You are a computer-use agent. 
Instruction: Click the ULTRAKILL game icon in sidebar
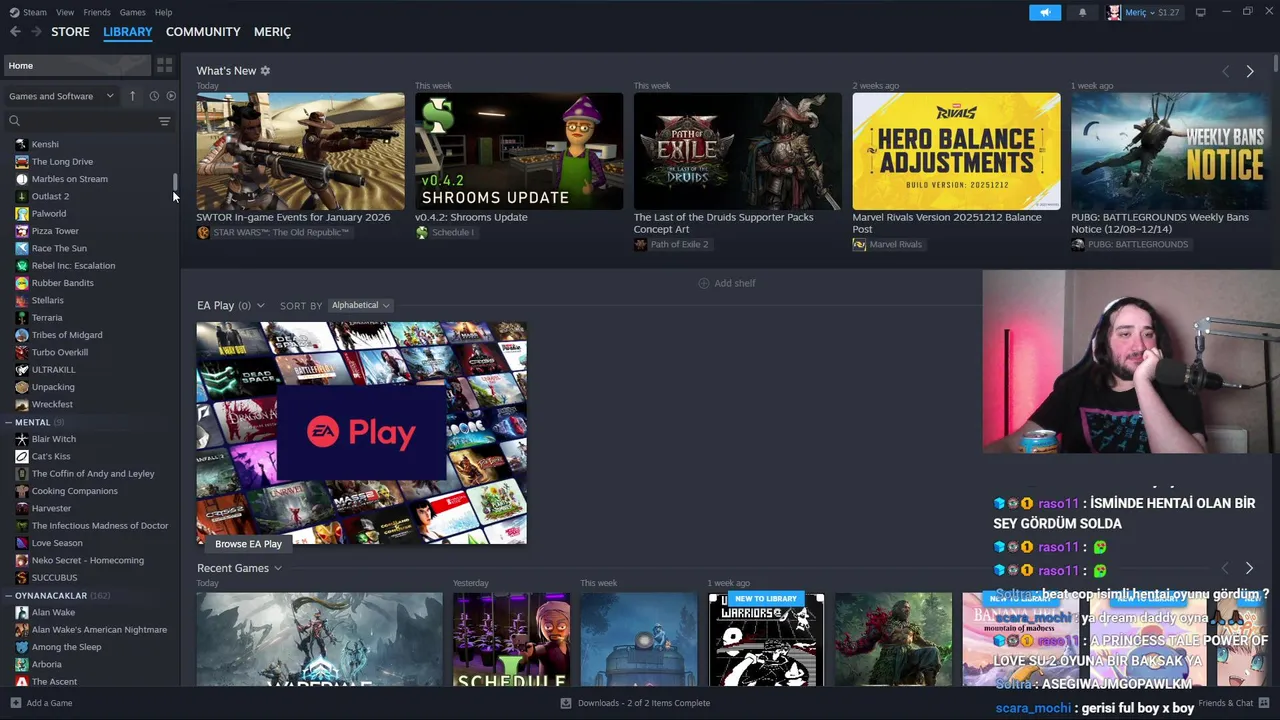coord(21,369)
